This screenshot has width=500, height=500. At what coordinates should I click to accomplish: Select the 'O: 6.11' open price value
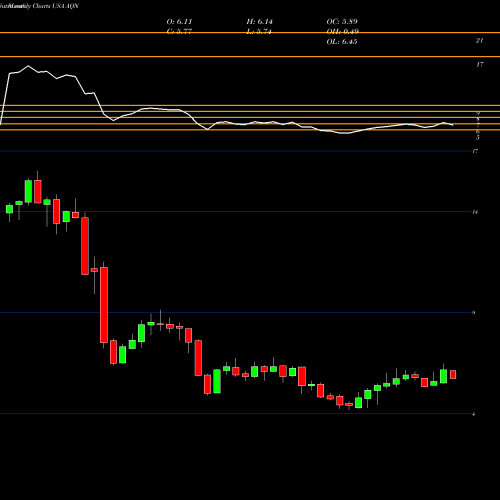coord(179,22)
